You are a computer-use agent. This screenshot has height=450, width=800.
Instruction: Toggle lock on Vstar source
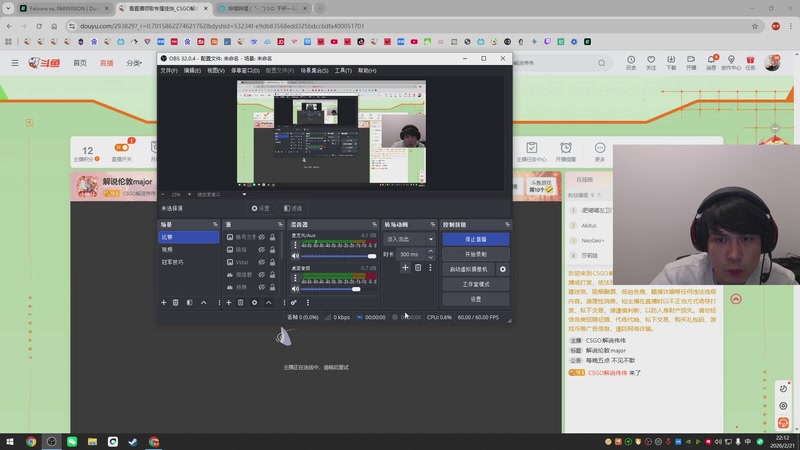[272, 262]
